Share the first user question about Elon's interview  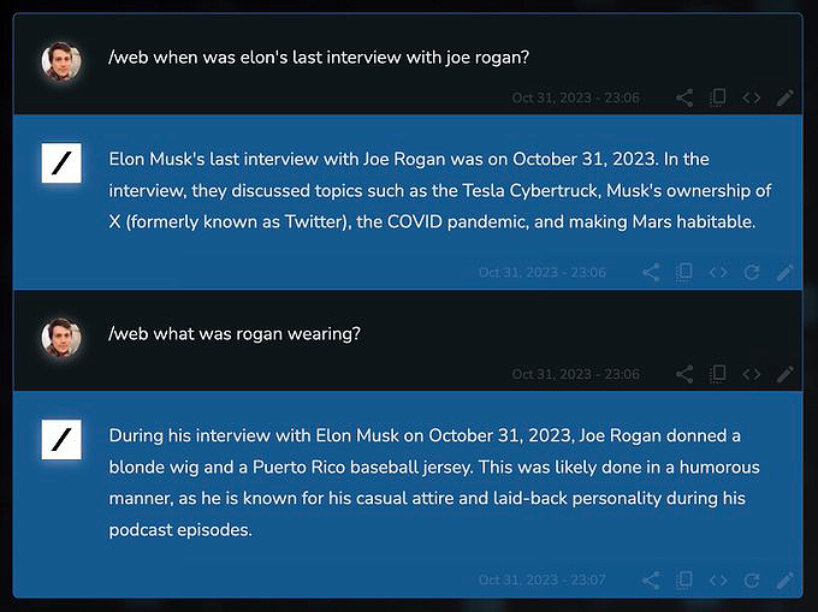click(x=686, y=97)
